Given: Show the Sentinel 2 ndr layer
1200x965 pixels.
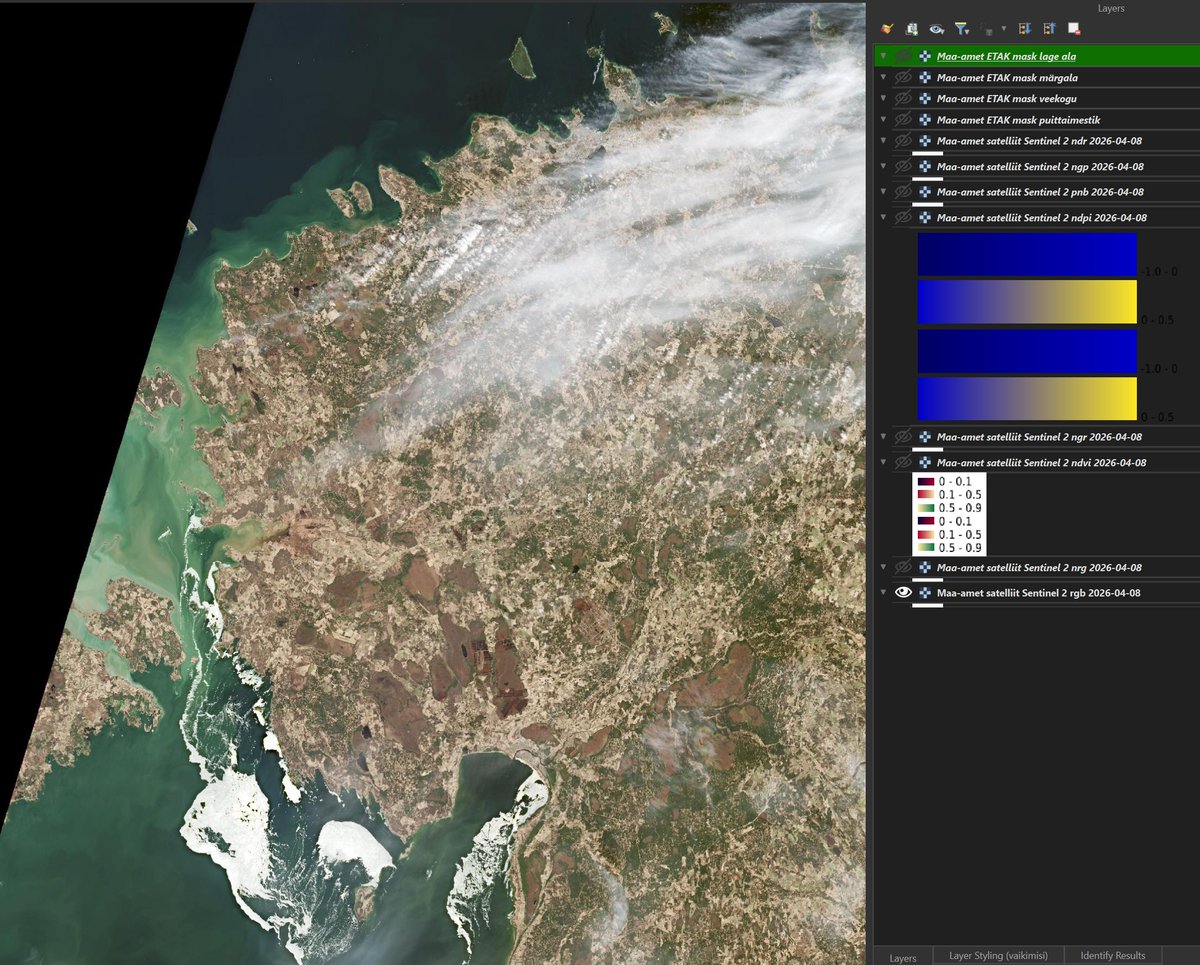Looking at the screenshot, I should 903,140.
